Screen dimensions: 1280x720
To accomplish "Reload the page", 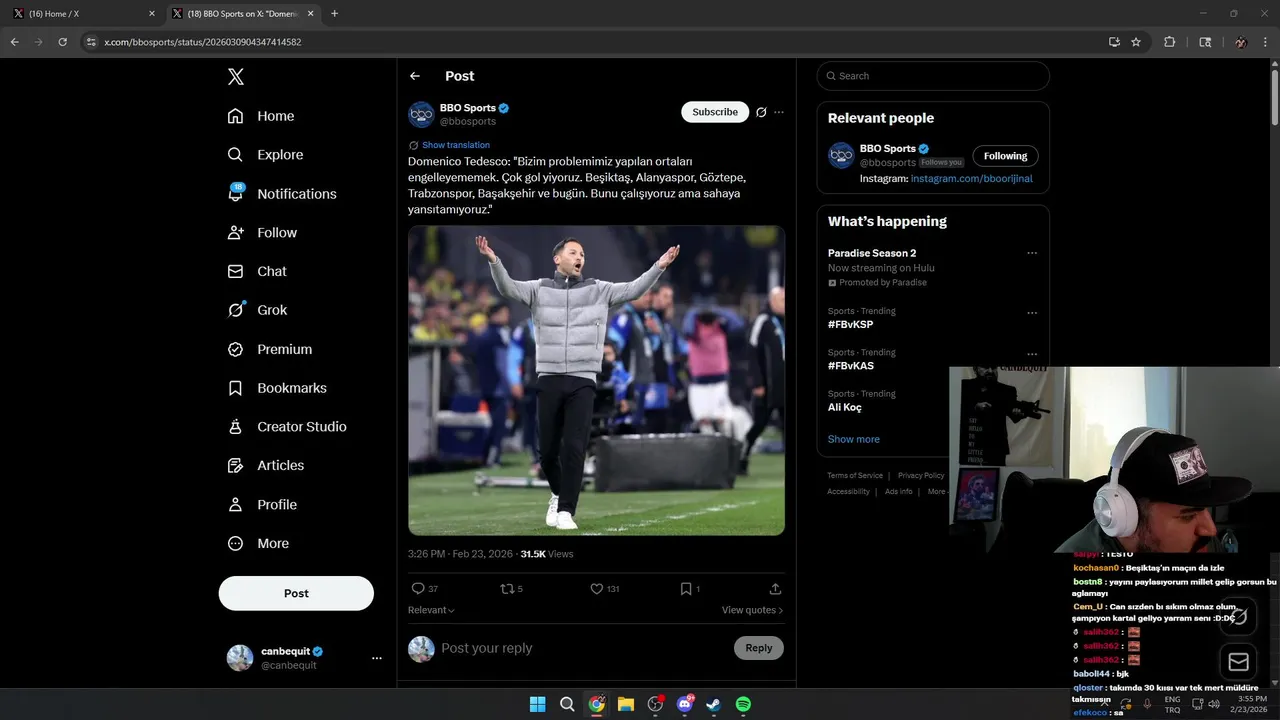I will click(x=62, y=42).
